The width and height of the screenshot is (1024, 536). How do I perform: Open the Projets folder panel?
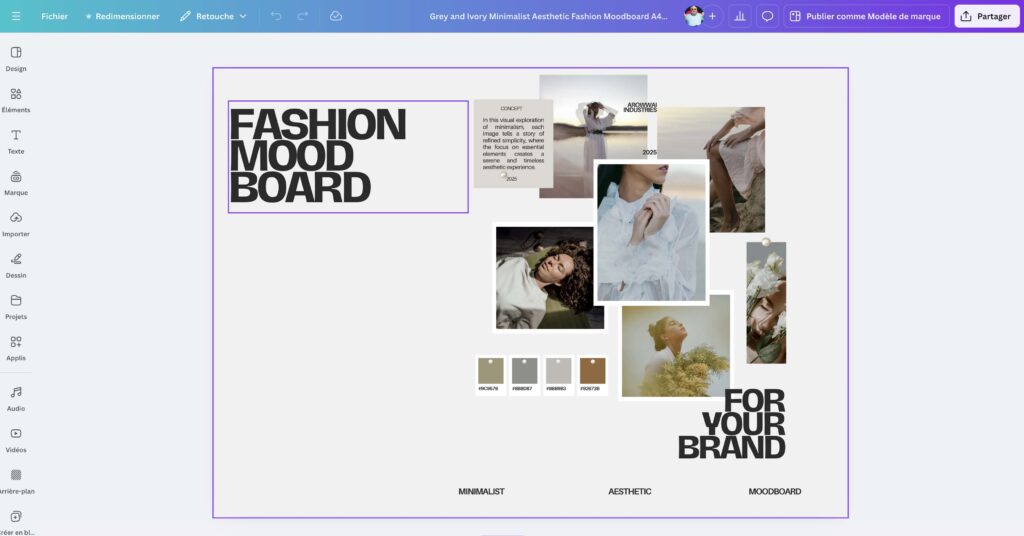tap(16, 306)
